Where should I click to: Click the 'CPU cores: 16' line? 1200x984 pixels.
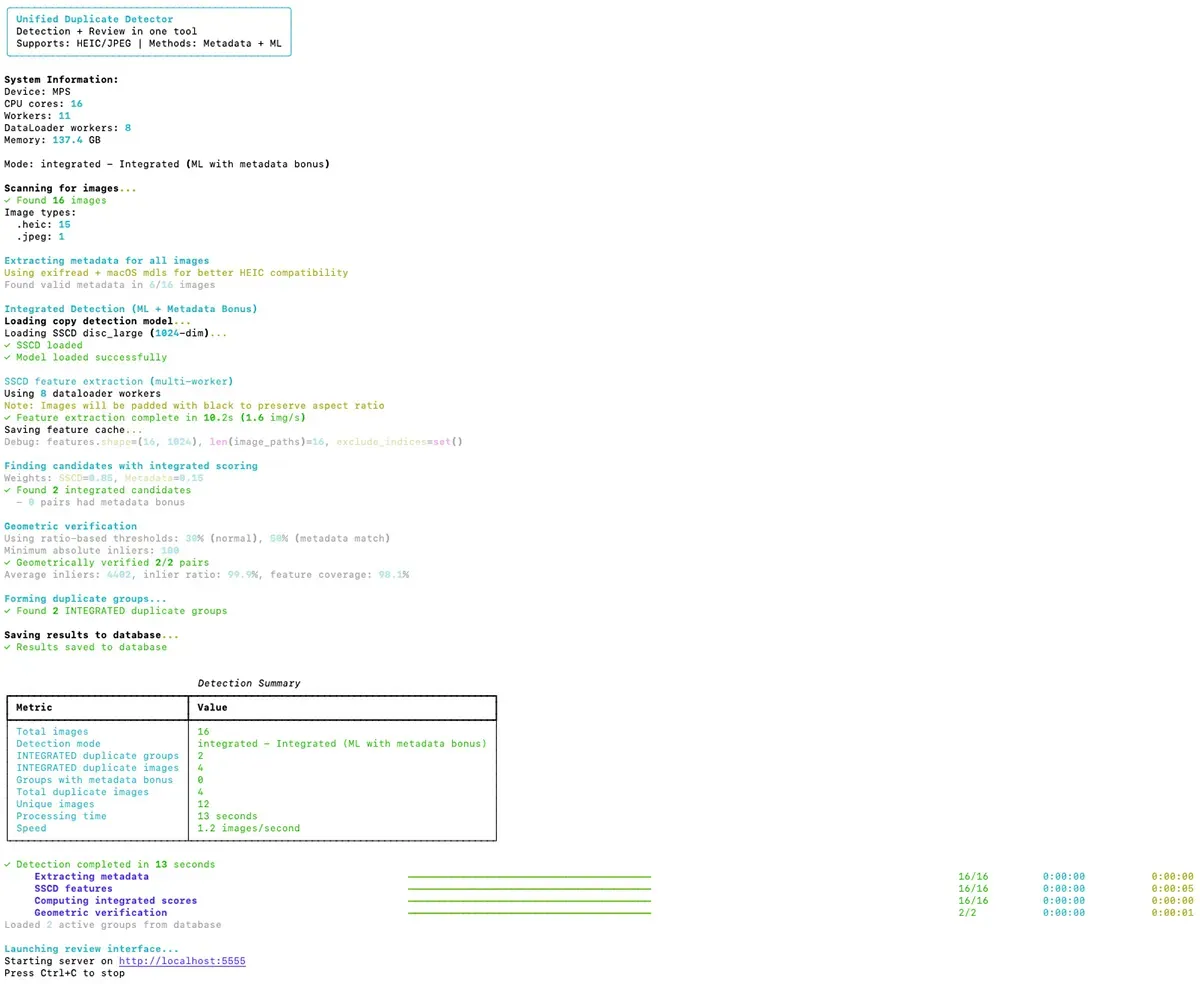point(43,103)
